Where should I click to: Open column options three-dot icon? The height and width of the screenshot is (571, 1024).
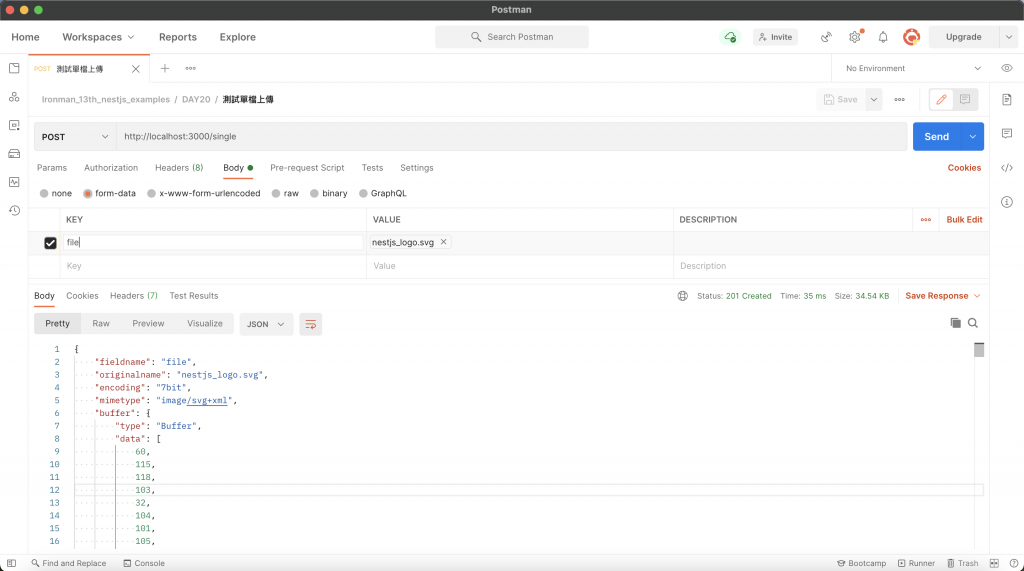925,220
